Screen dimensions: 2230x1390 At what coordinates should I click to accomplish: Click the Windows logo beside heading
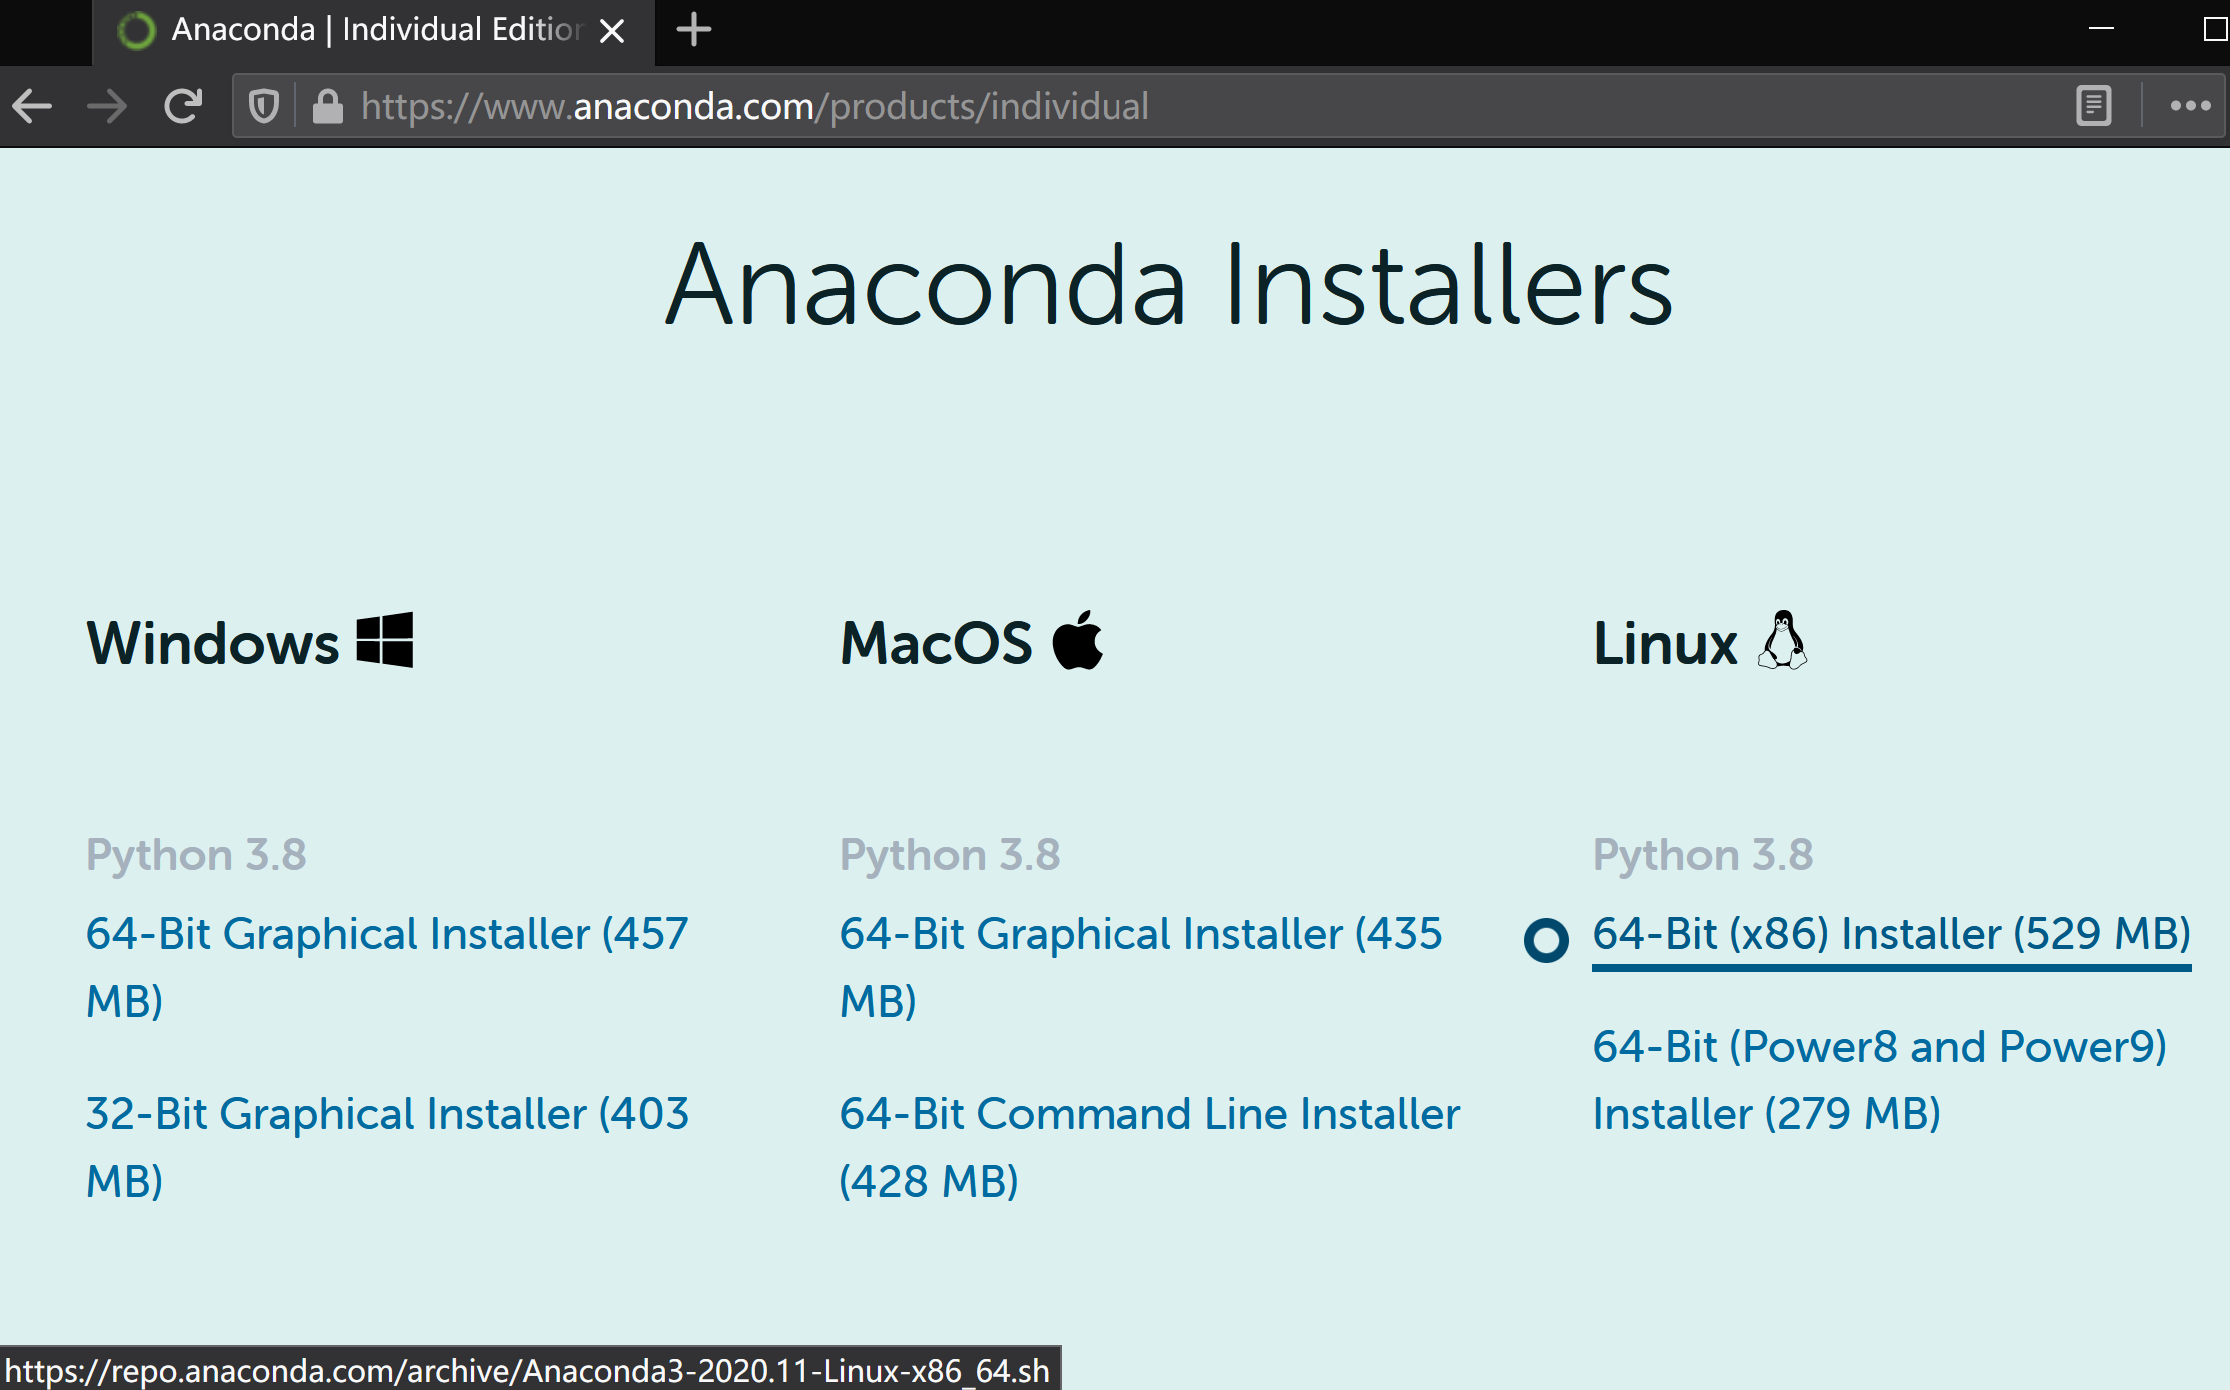pyautogui.click(x=385, y=640)
